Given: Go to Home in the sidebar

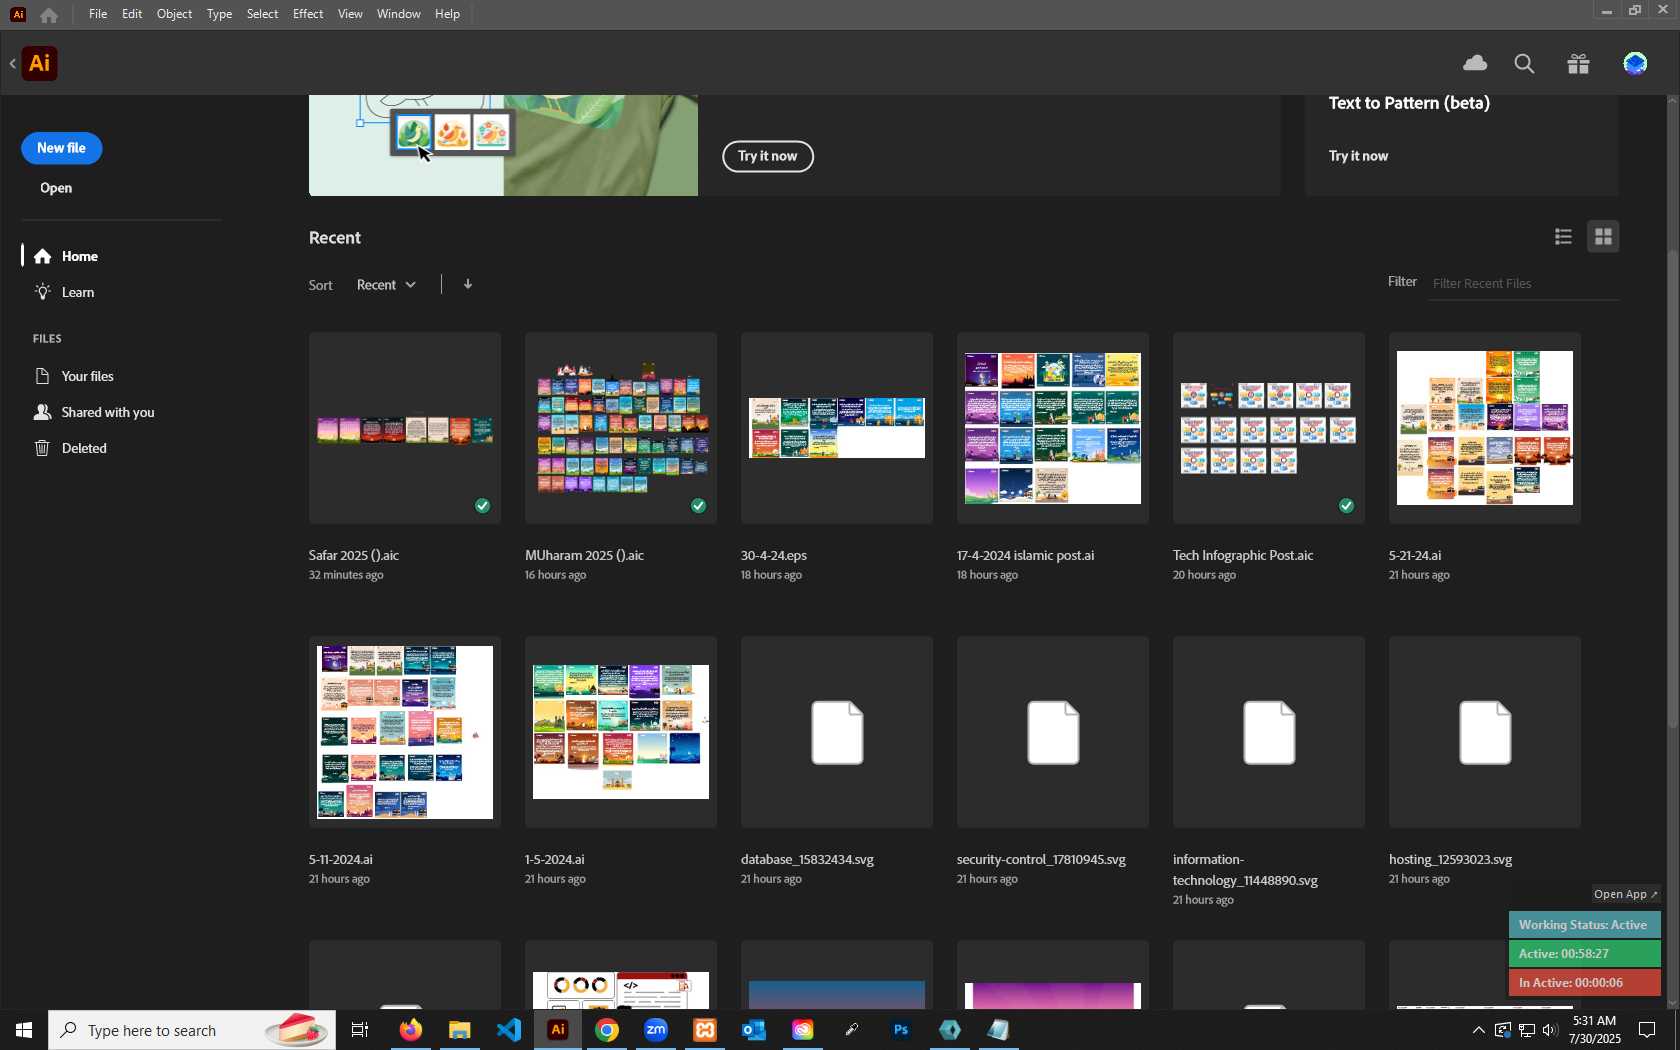Looking at the screenshot, I should pyautogui.click(x=80, y=257).
